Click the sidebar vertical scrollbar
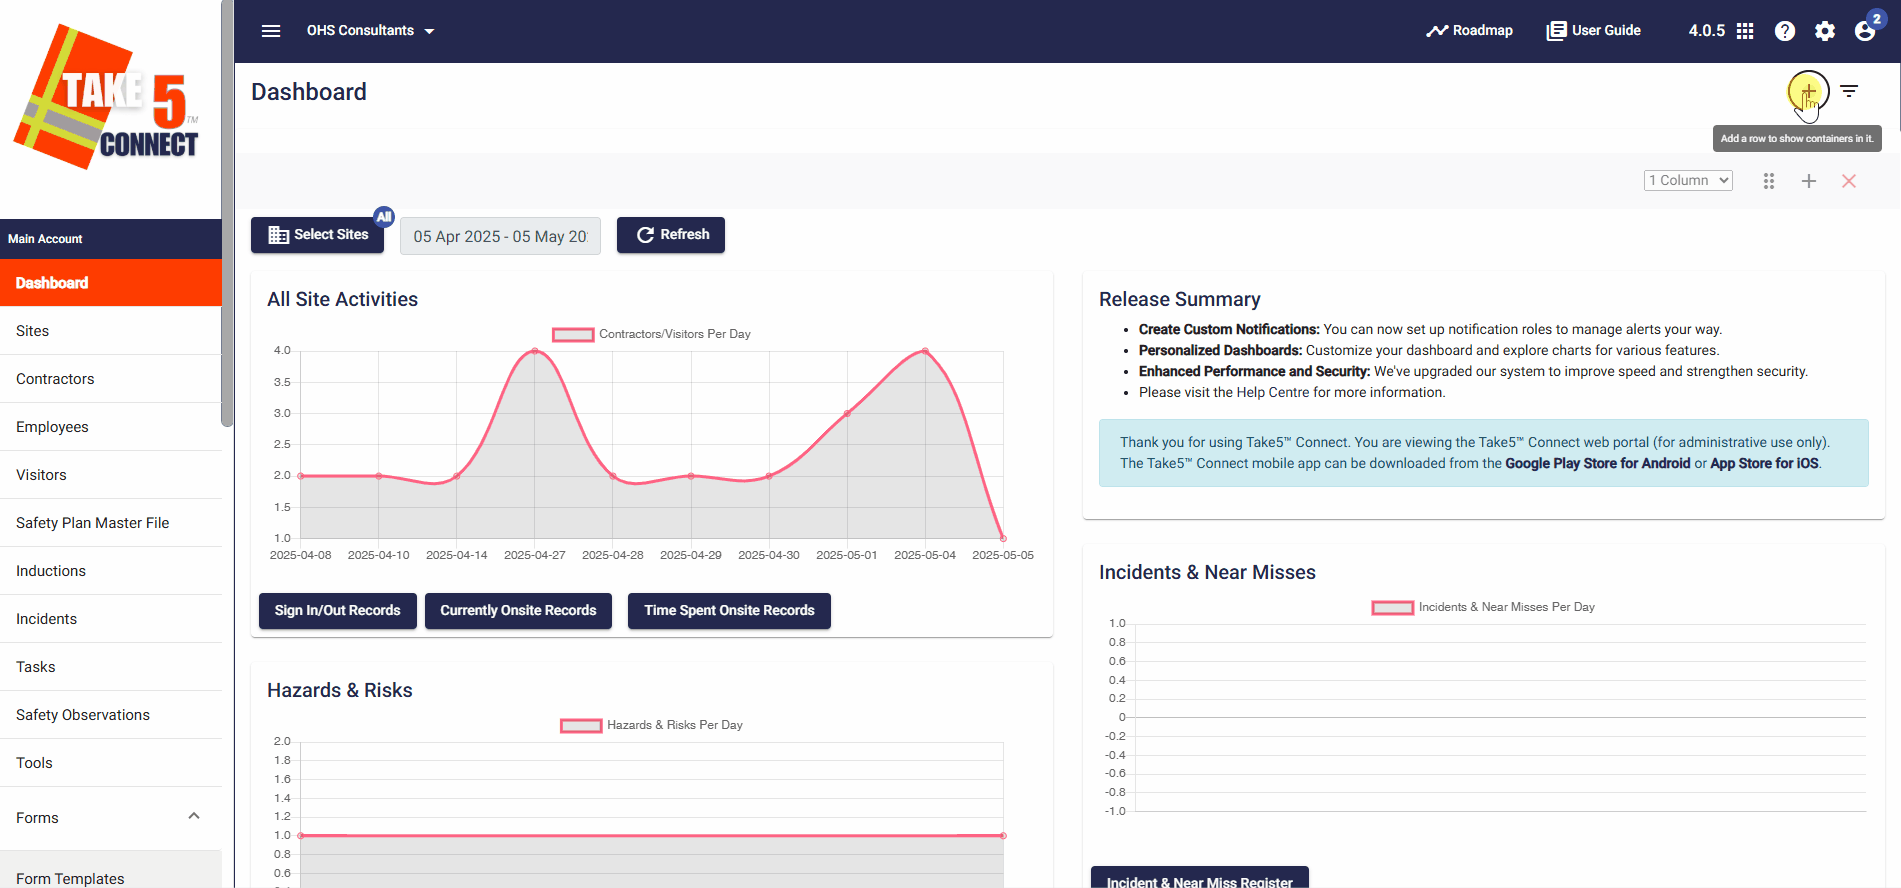The height and width of the screenshot is (888, 1901). (227, 213)
